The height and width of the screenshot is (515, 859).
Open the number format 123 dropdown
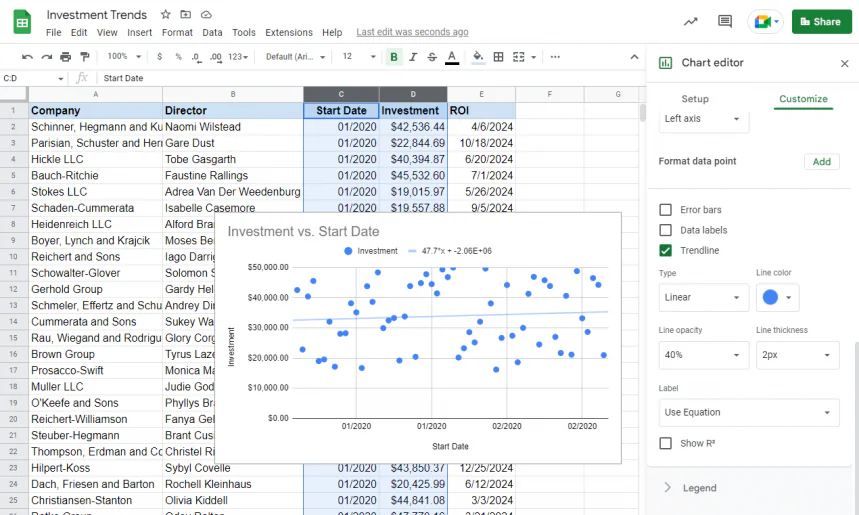click(238, 57)
